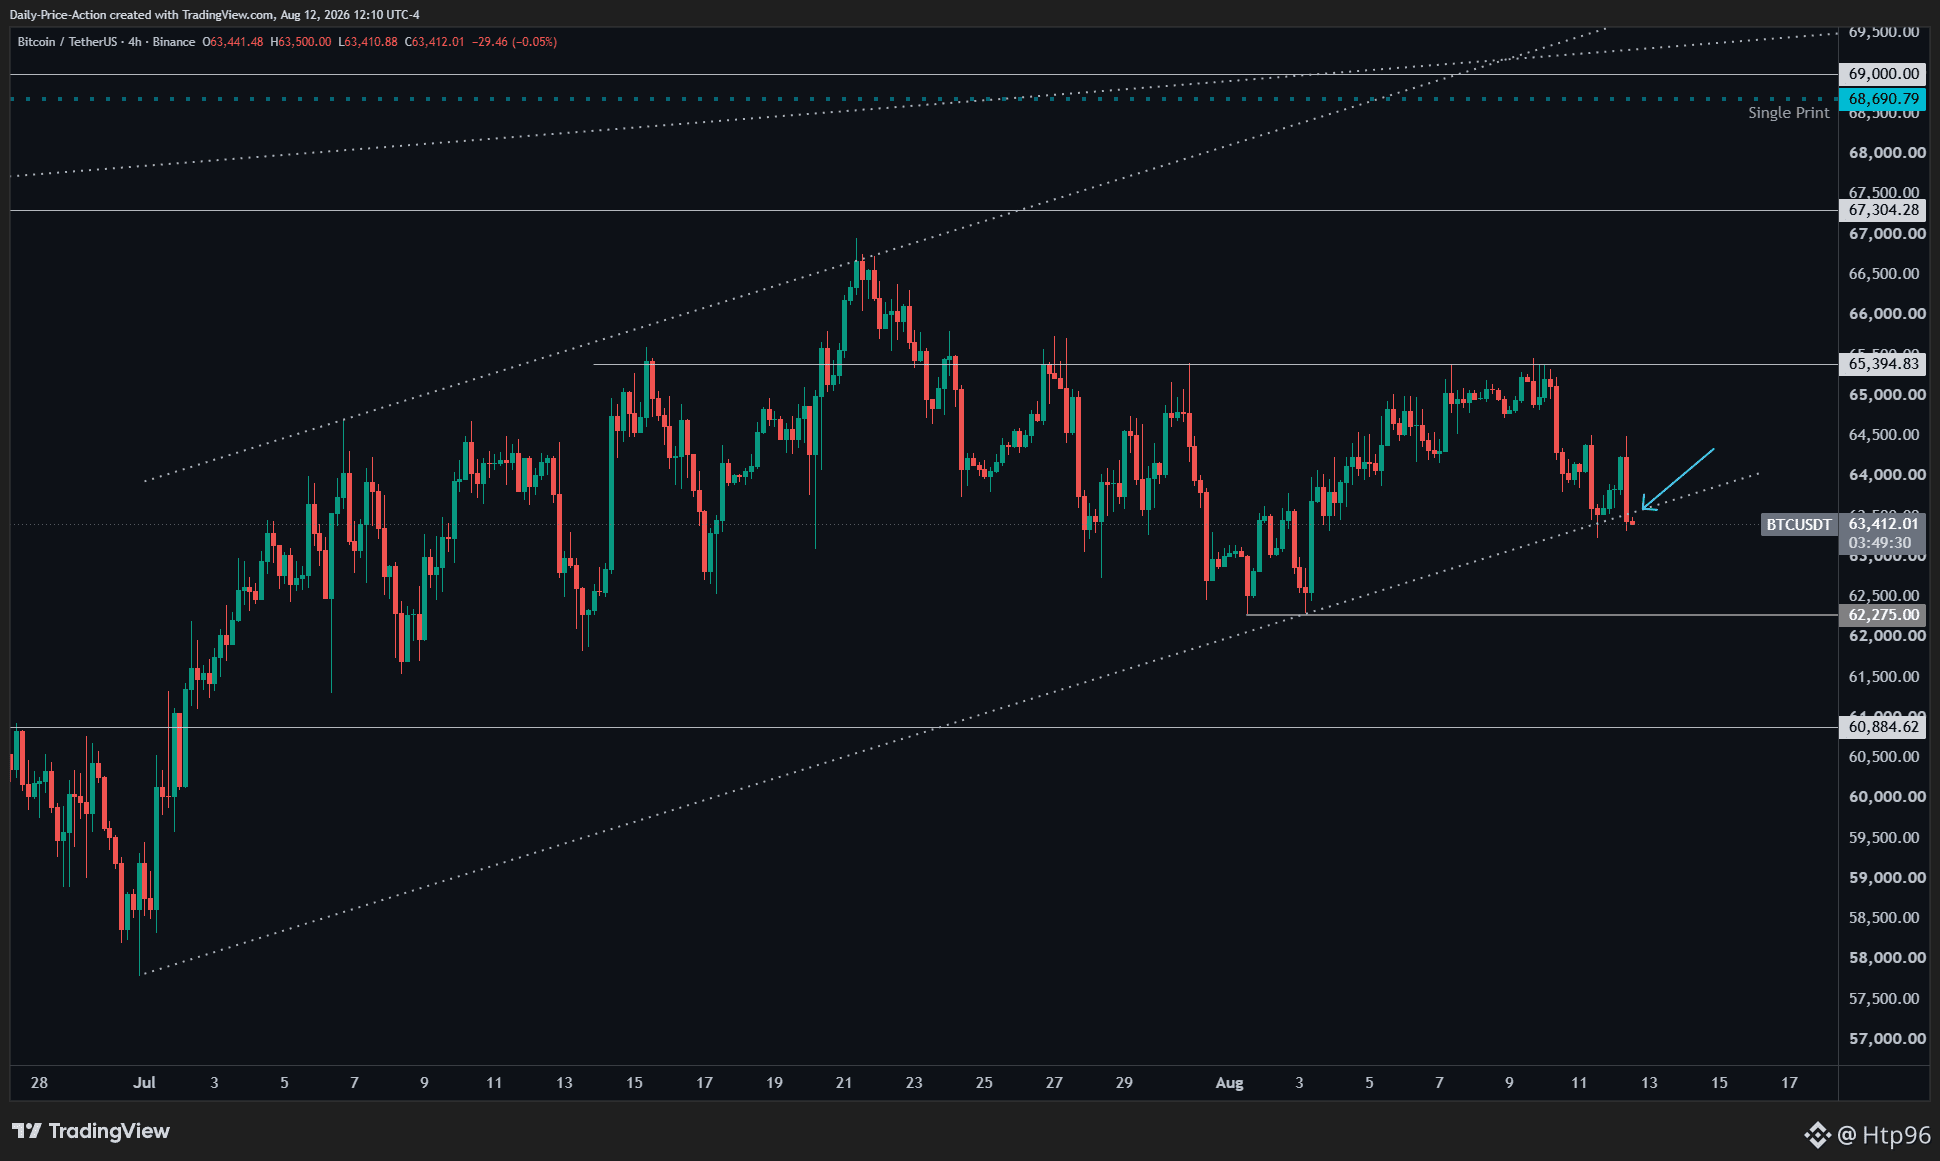Select the close value C63,412.01 in the legend
The width and height of the screenshot is (1940, 1161).
pyautogui.click(x=435, y=42)
